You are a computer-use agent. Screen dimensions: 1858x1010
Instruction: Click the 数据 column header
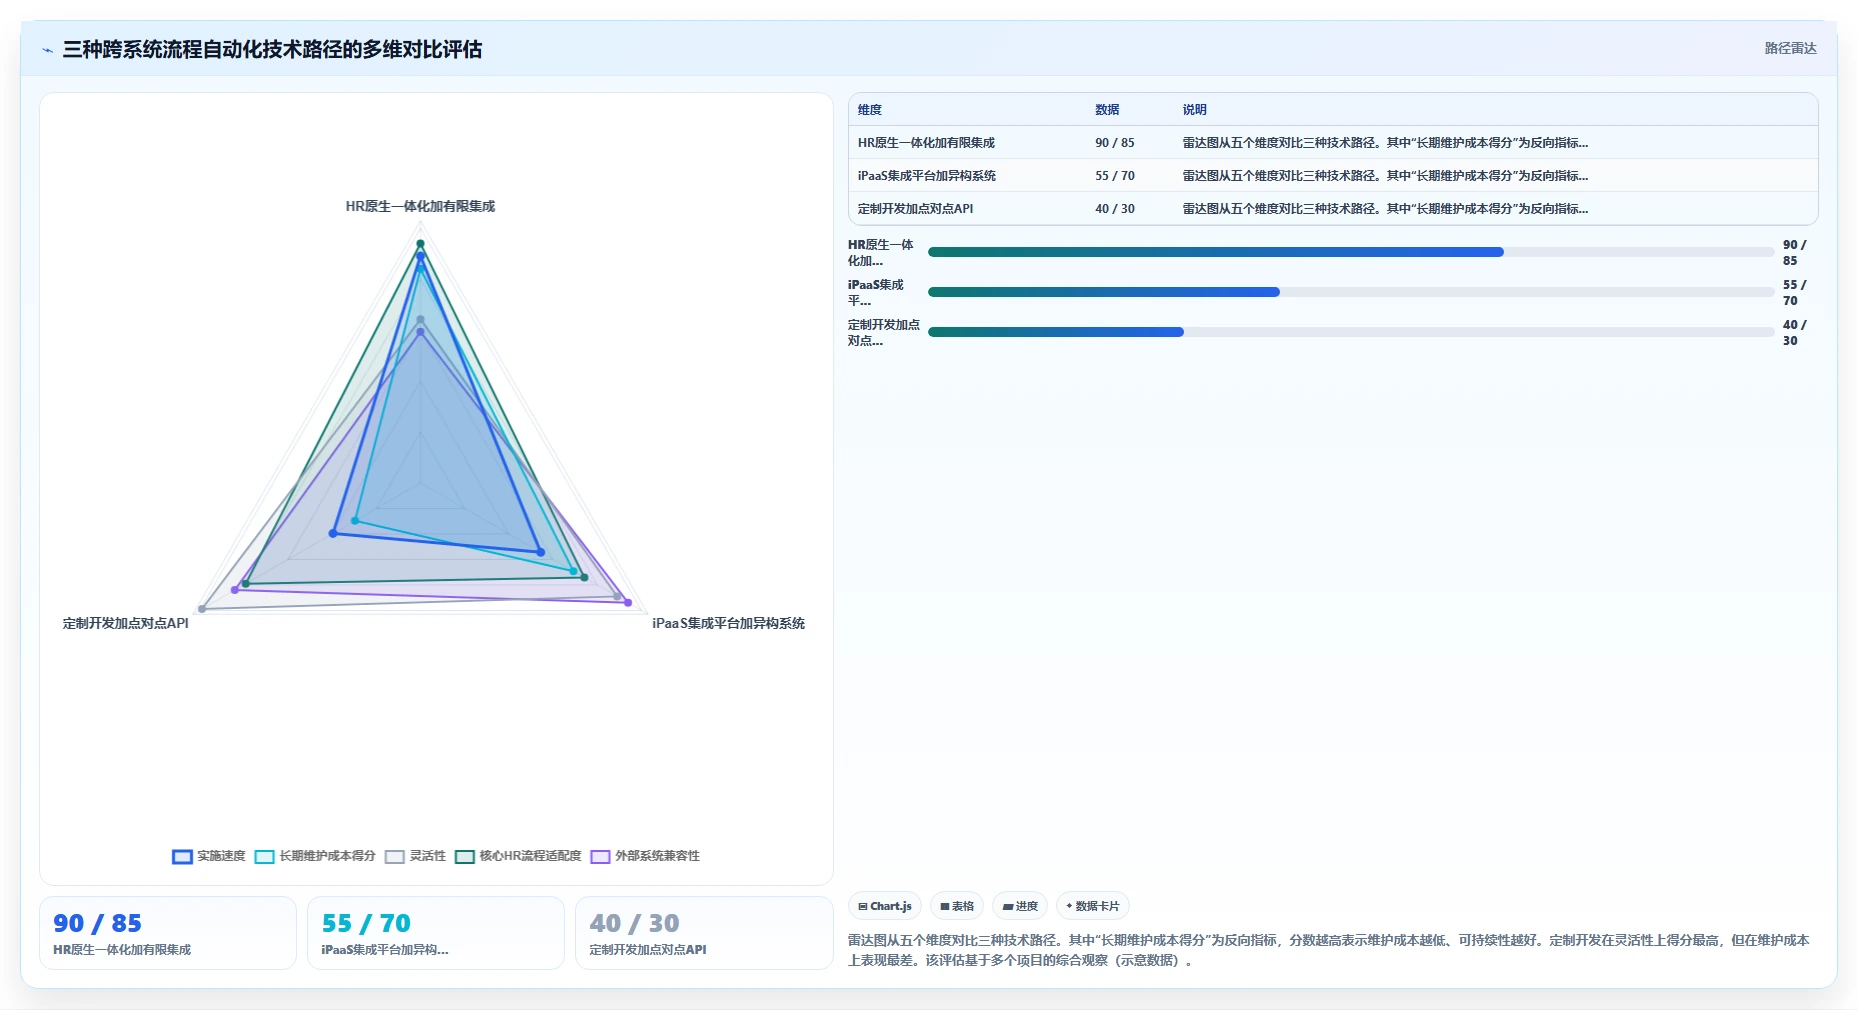coord(1107,110)
